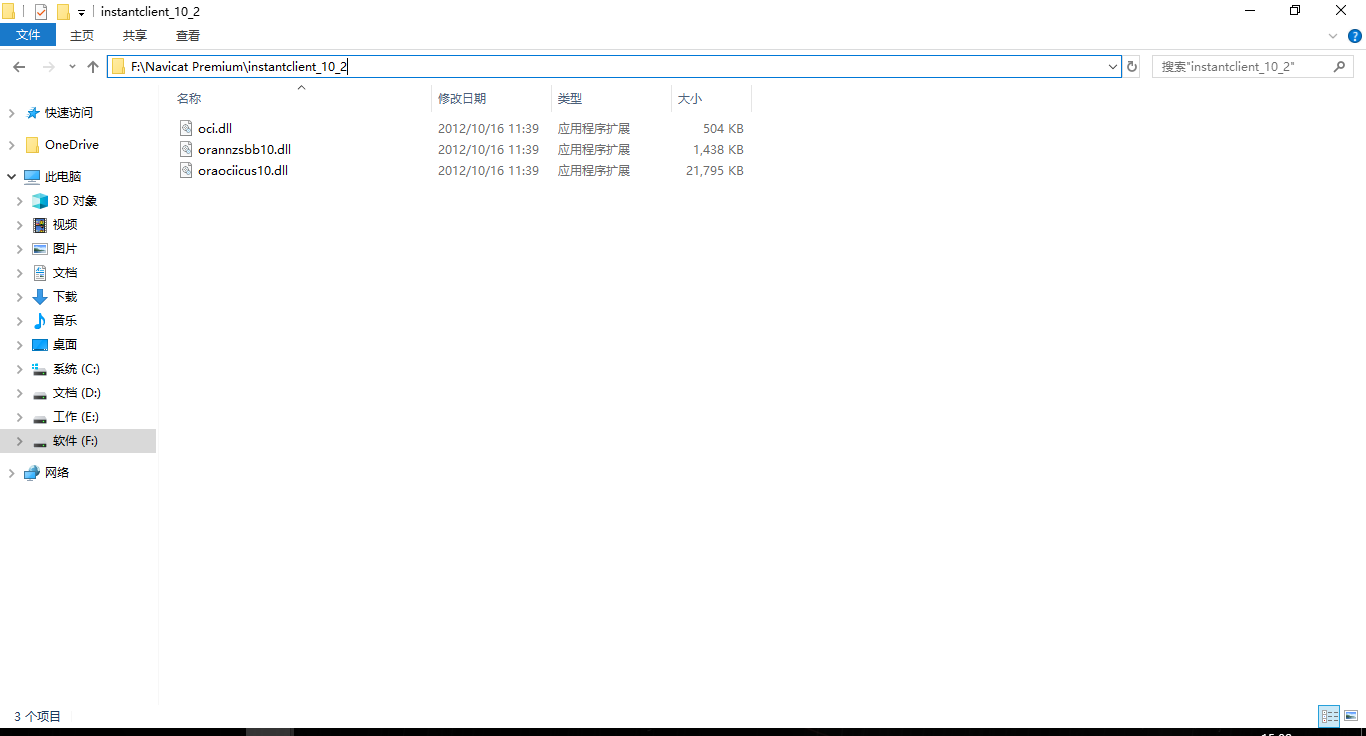
Task: Click quick access new folder icon
Action: click(63, 12)
